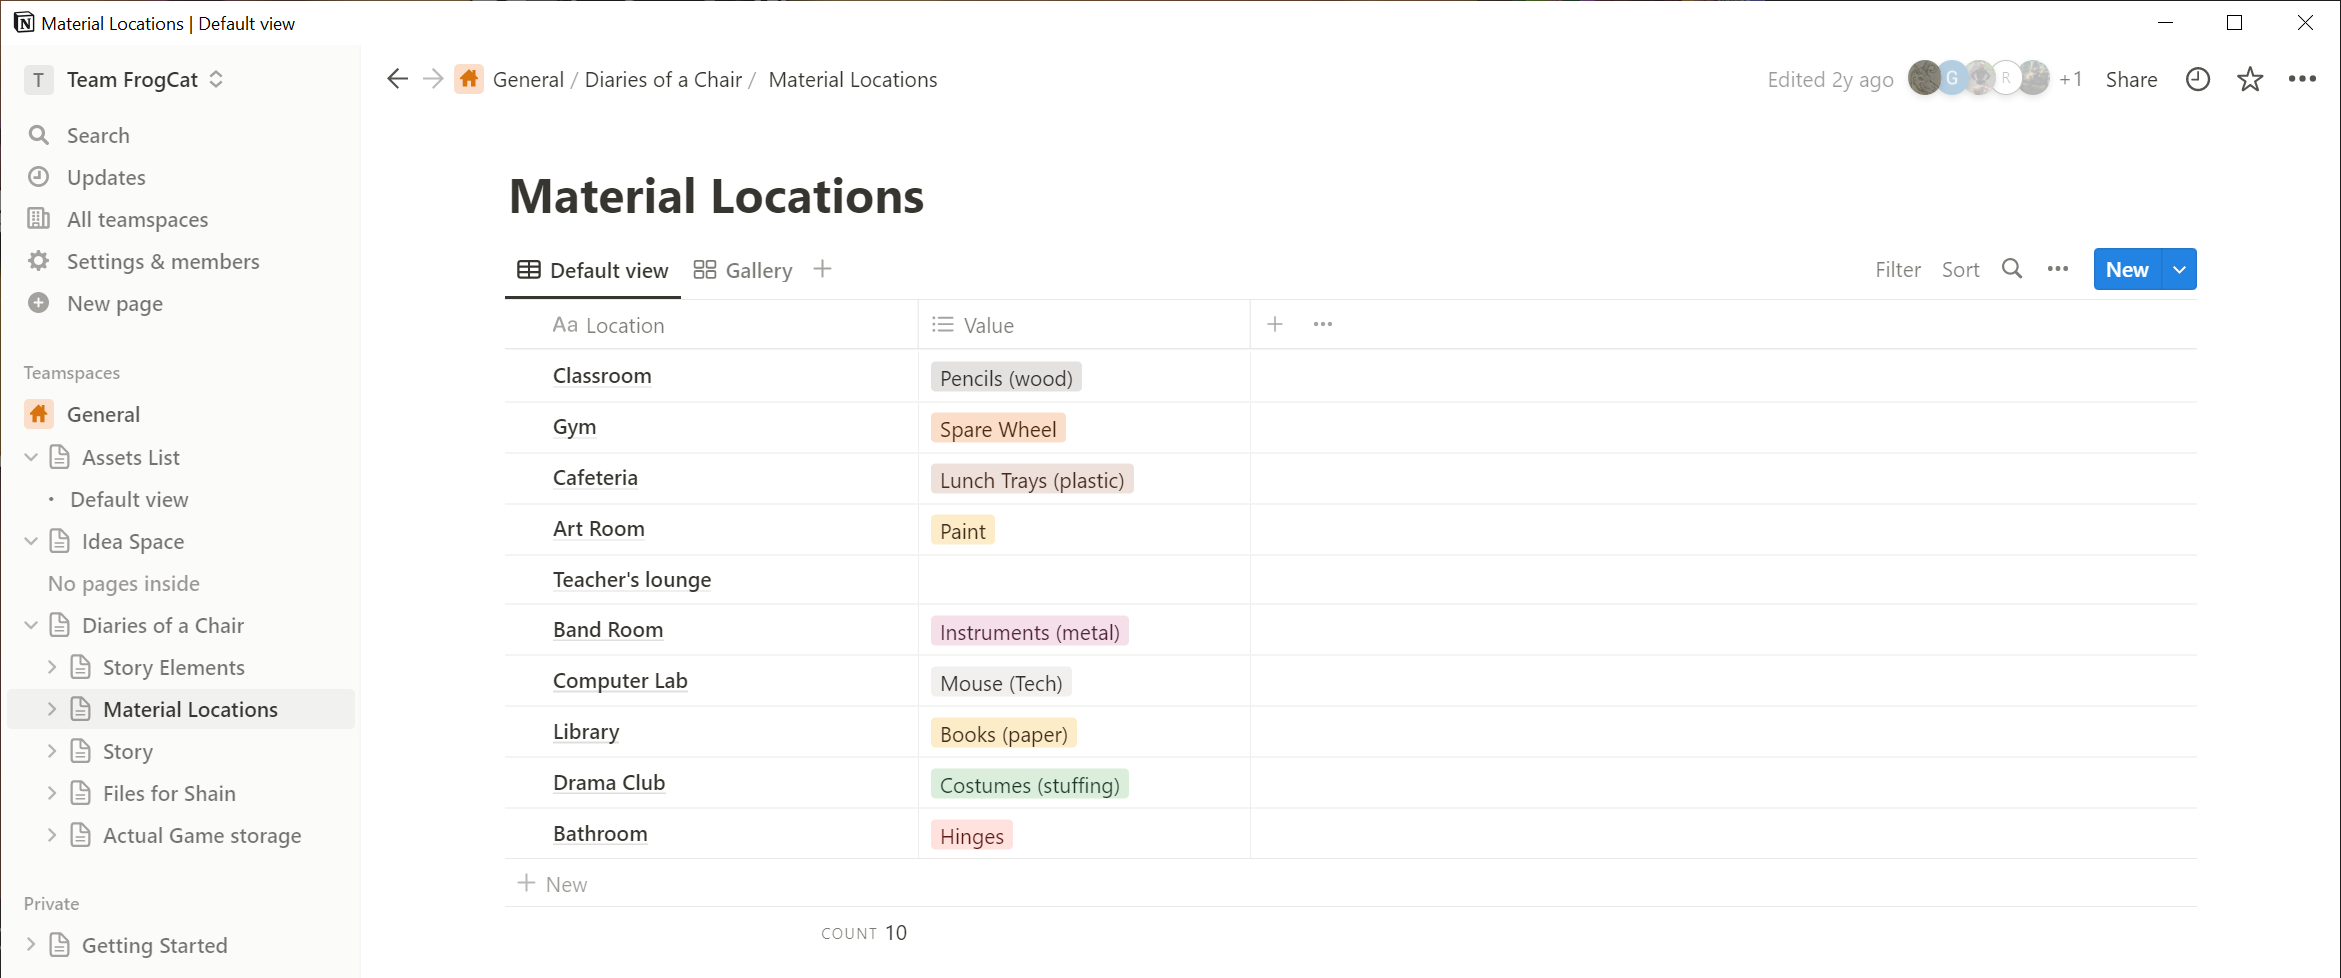Add a new database view
Viewport: 2341px width, 978px height.
(822, 269)
